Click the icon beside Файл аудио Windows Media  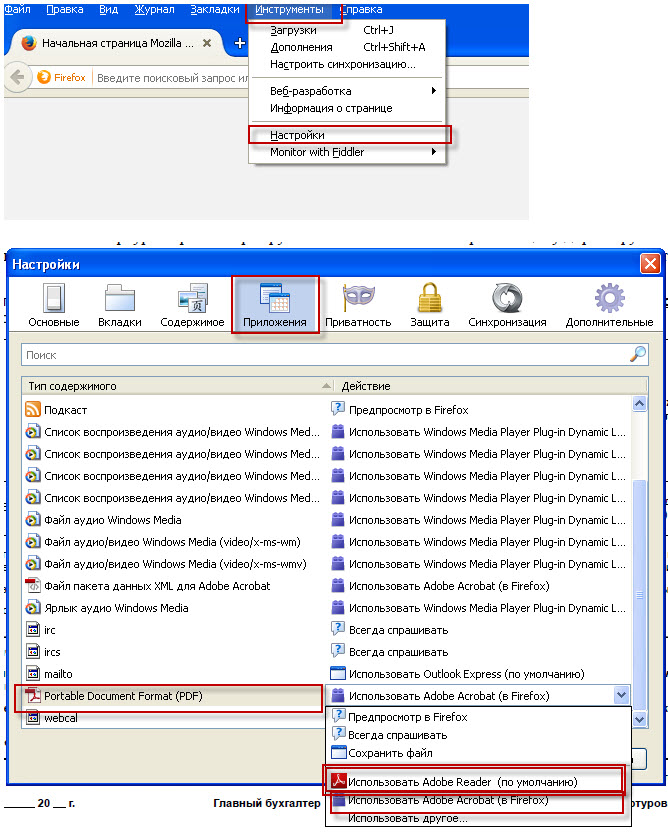pyautogui.click(x=33, y=519)
